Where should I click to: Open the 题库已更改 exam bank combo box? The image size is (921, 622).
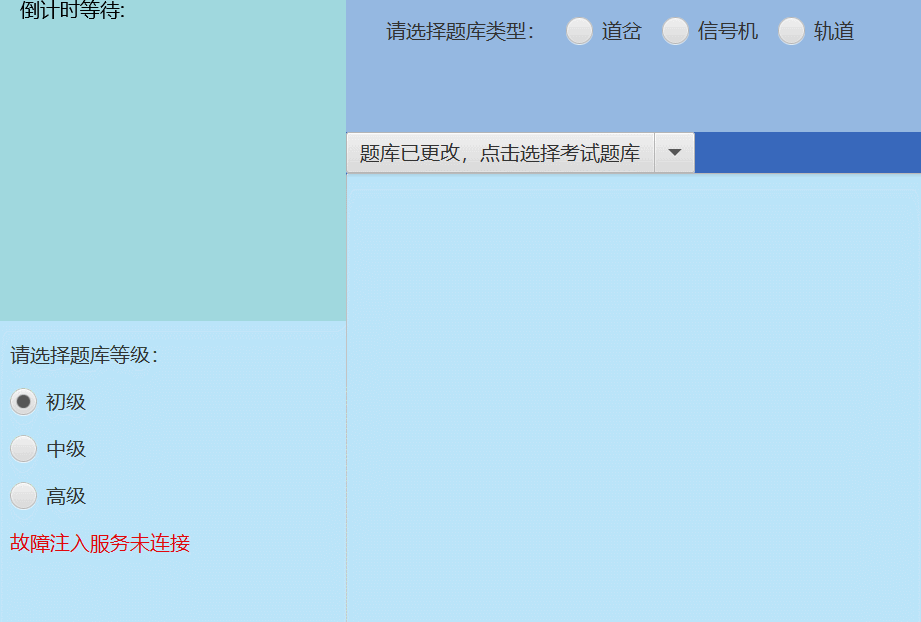pyautogui.click(x=500, y=153)
